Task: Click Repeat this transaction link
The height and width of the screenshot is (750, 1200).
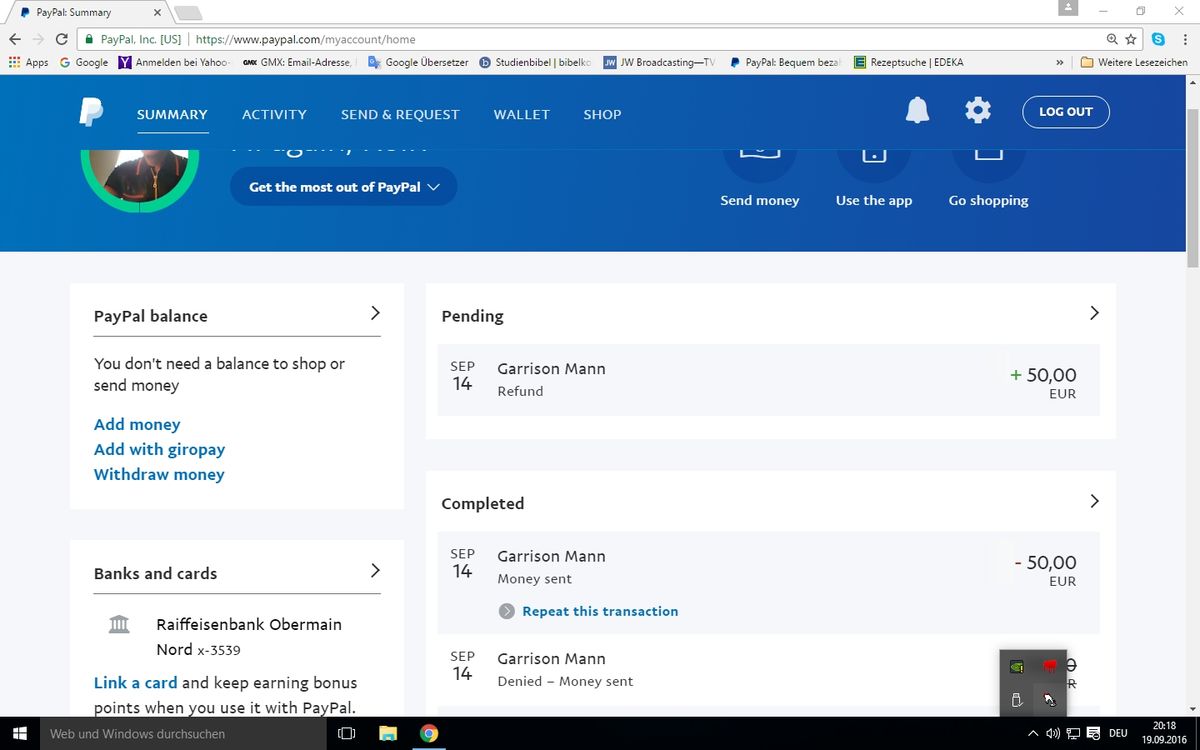Action: [x=600, y=611]
